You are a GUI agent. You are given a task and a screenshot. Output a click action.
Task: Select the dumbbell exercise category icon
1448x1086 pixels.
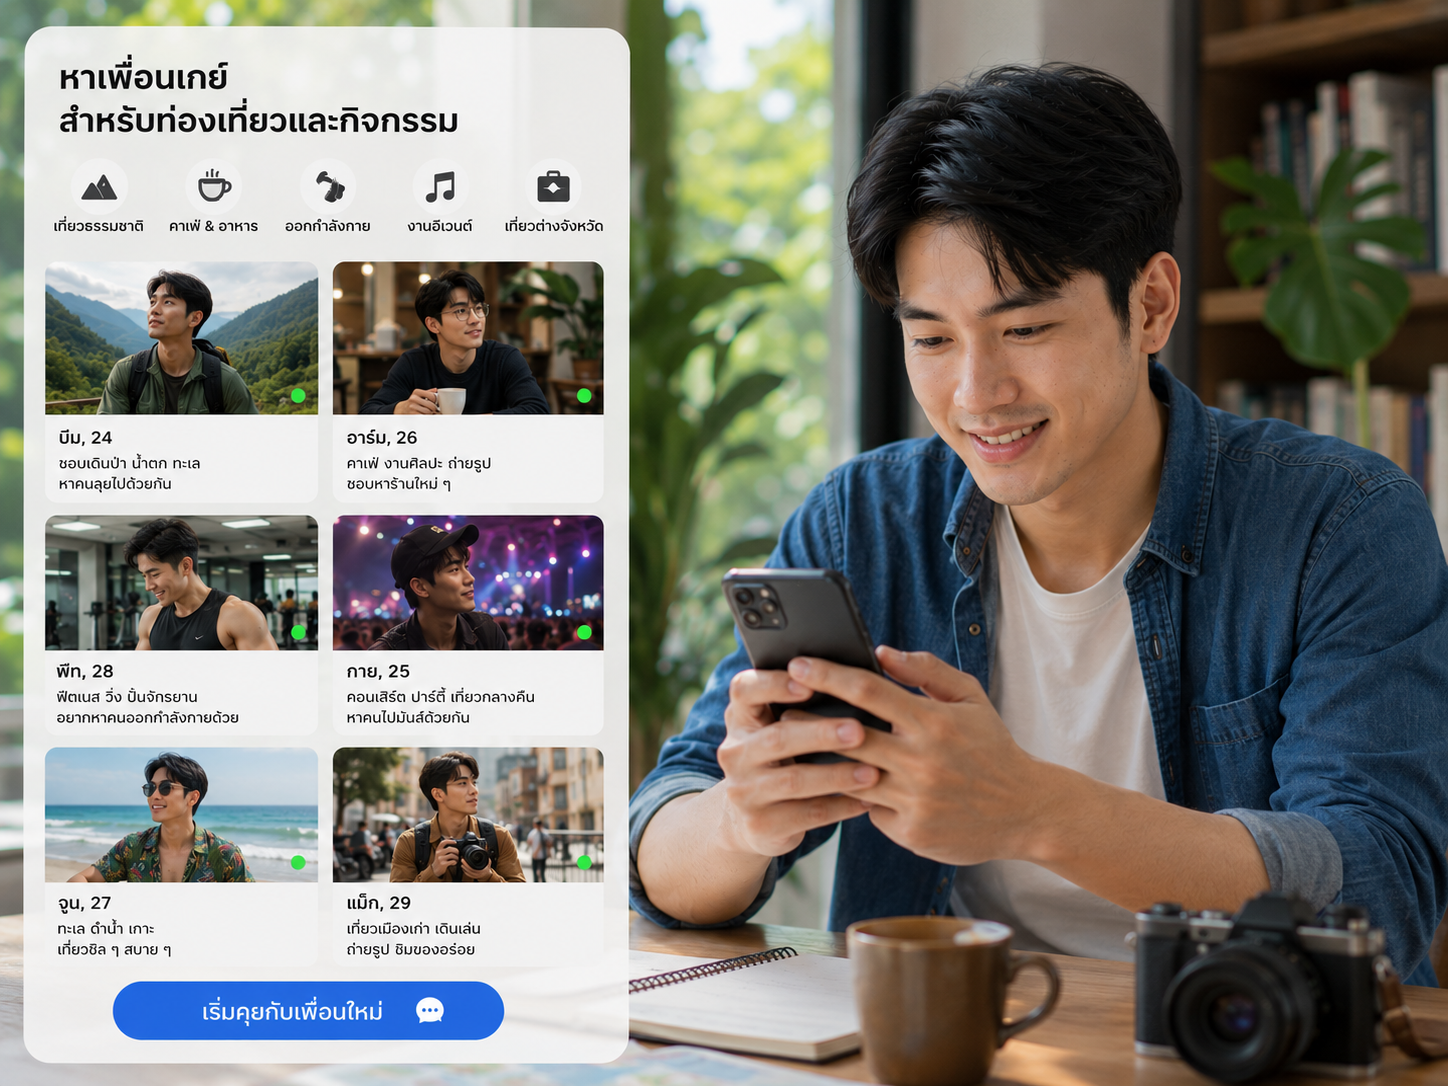329,186
